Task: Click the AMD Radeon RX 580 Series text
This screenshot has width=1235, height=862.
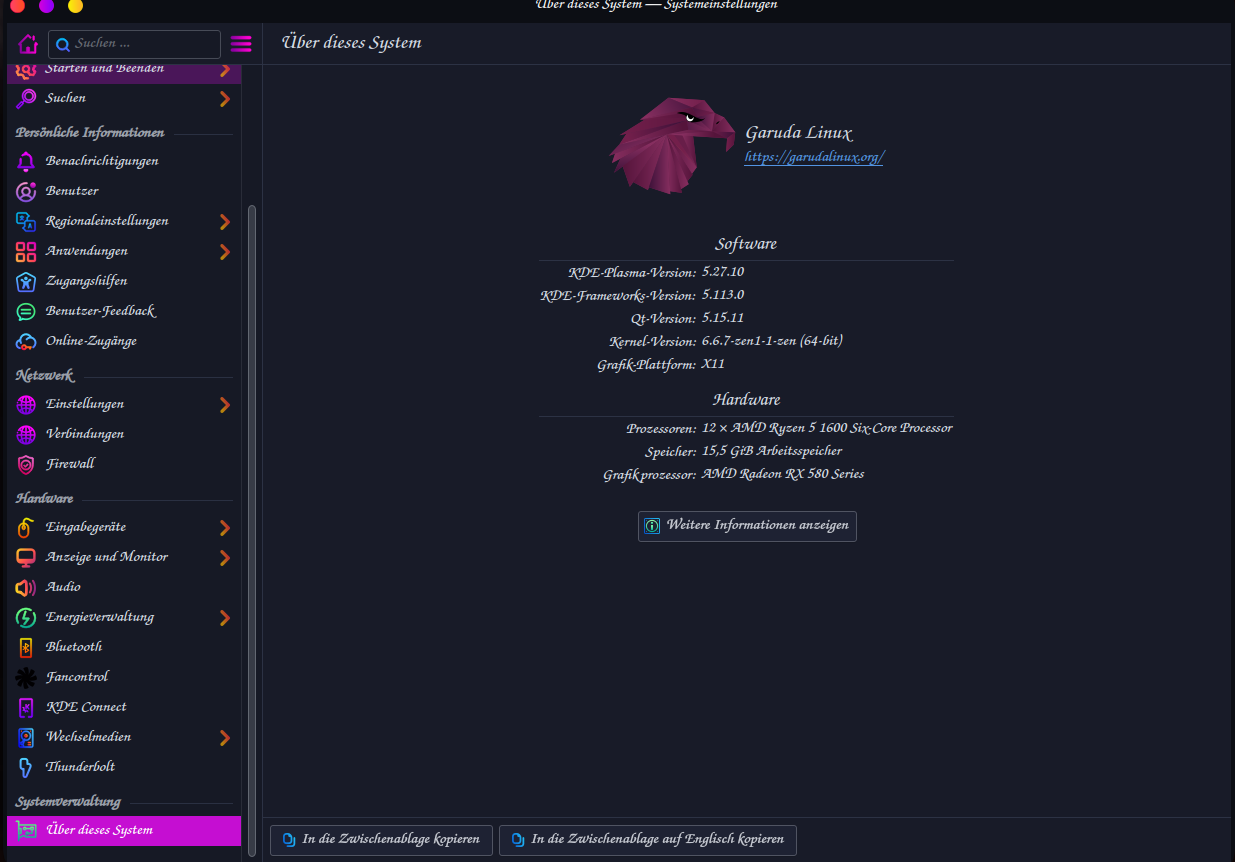Action: click(783, 474)
